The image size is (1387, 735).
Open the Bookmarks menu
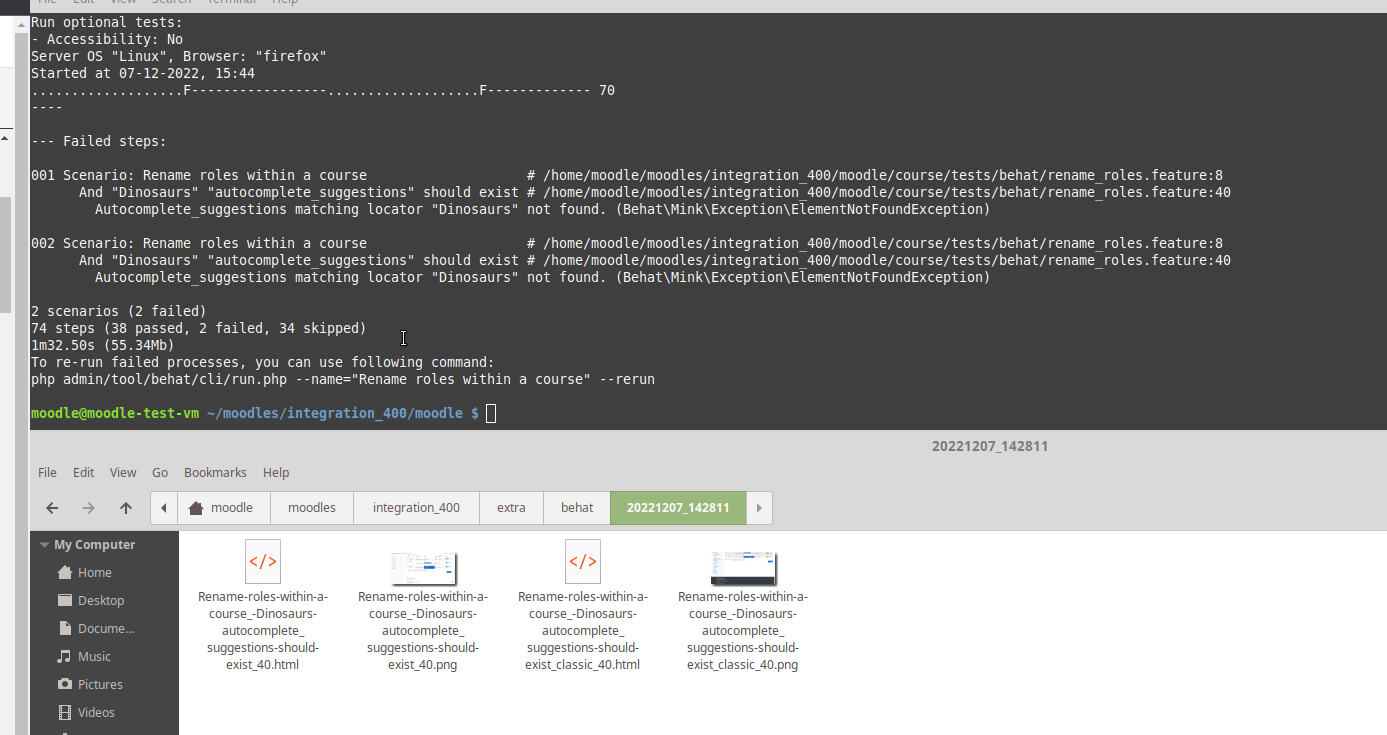(x=215, y=472)
